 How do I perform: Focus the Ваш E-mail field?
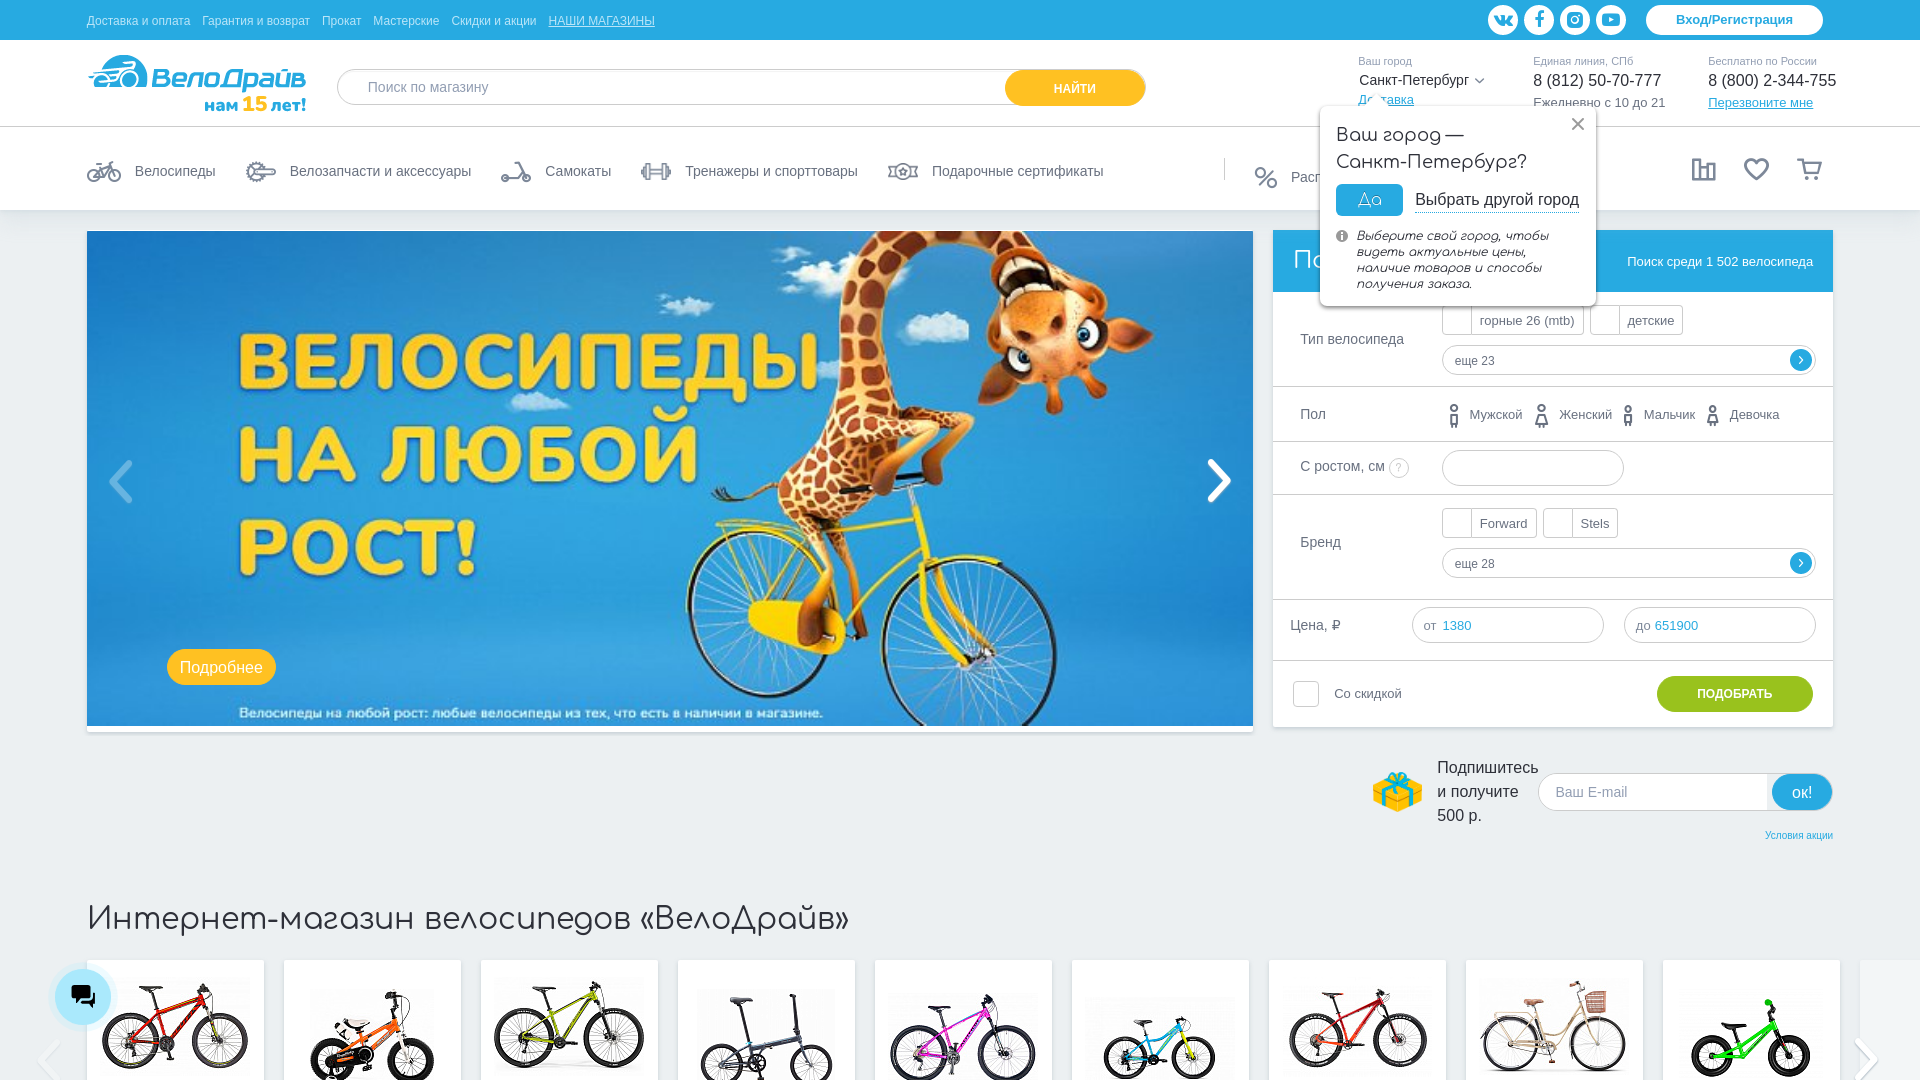[1653, 792]
